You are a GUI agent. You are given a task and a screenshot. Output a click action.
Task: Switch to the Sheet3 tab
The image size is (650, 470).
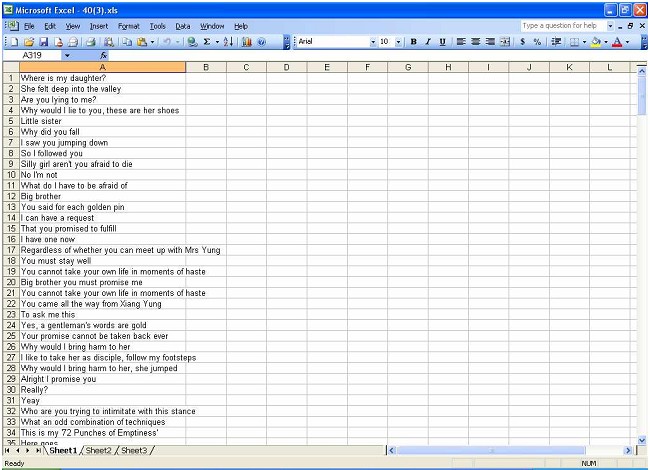coord(134,451)
